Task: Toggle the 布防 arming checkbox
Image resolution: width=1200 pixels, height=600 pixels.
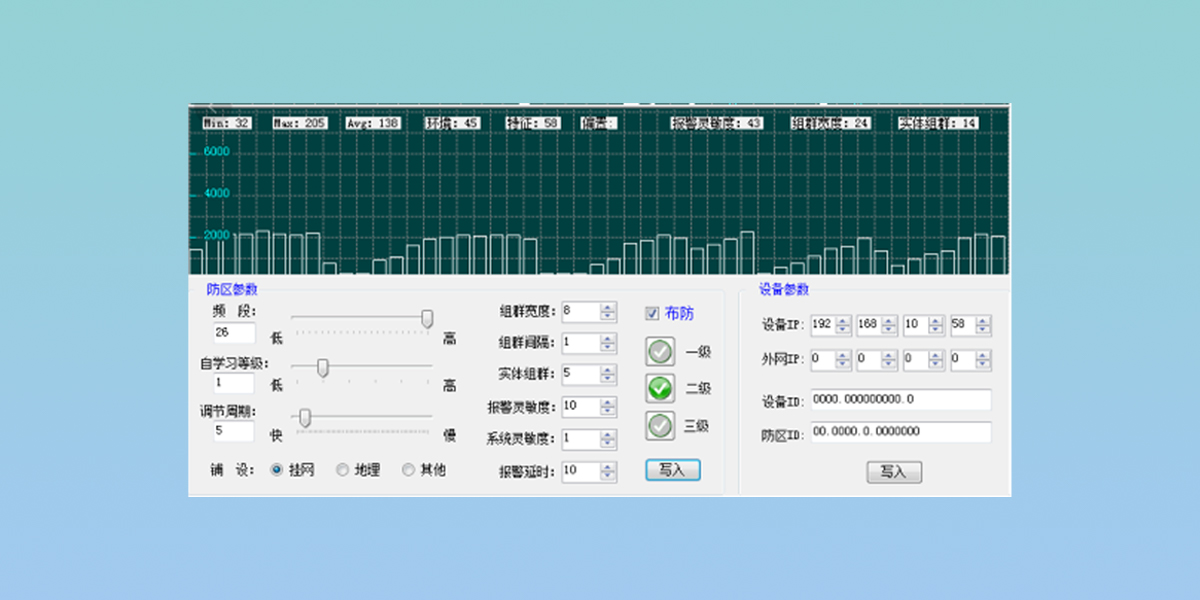Action: (x=653, y=314)
